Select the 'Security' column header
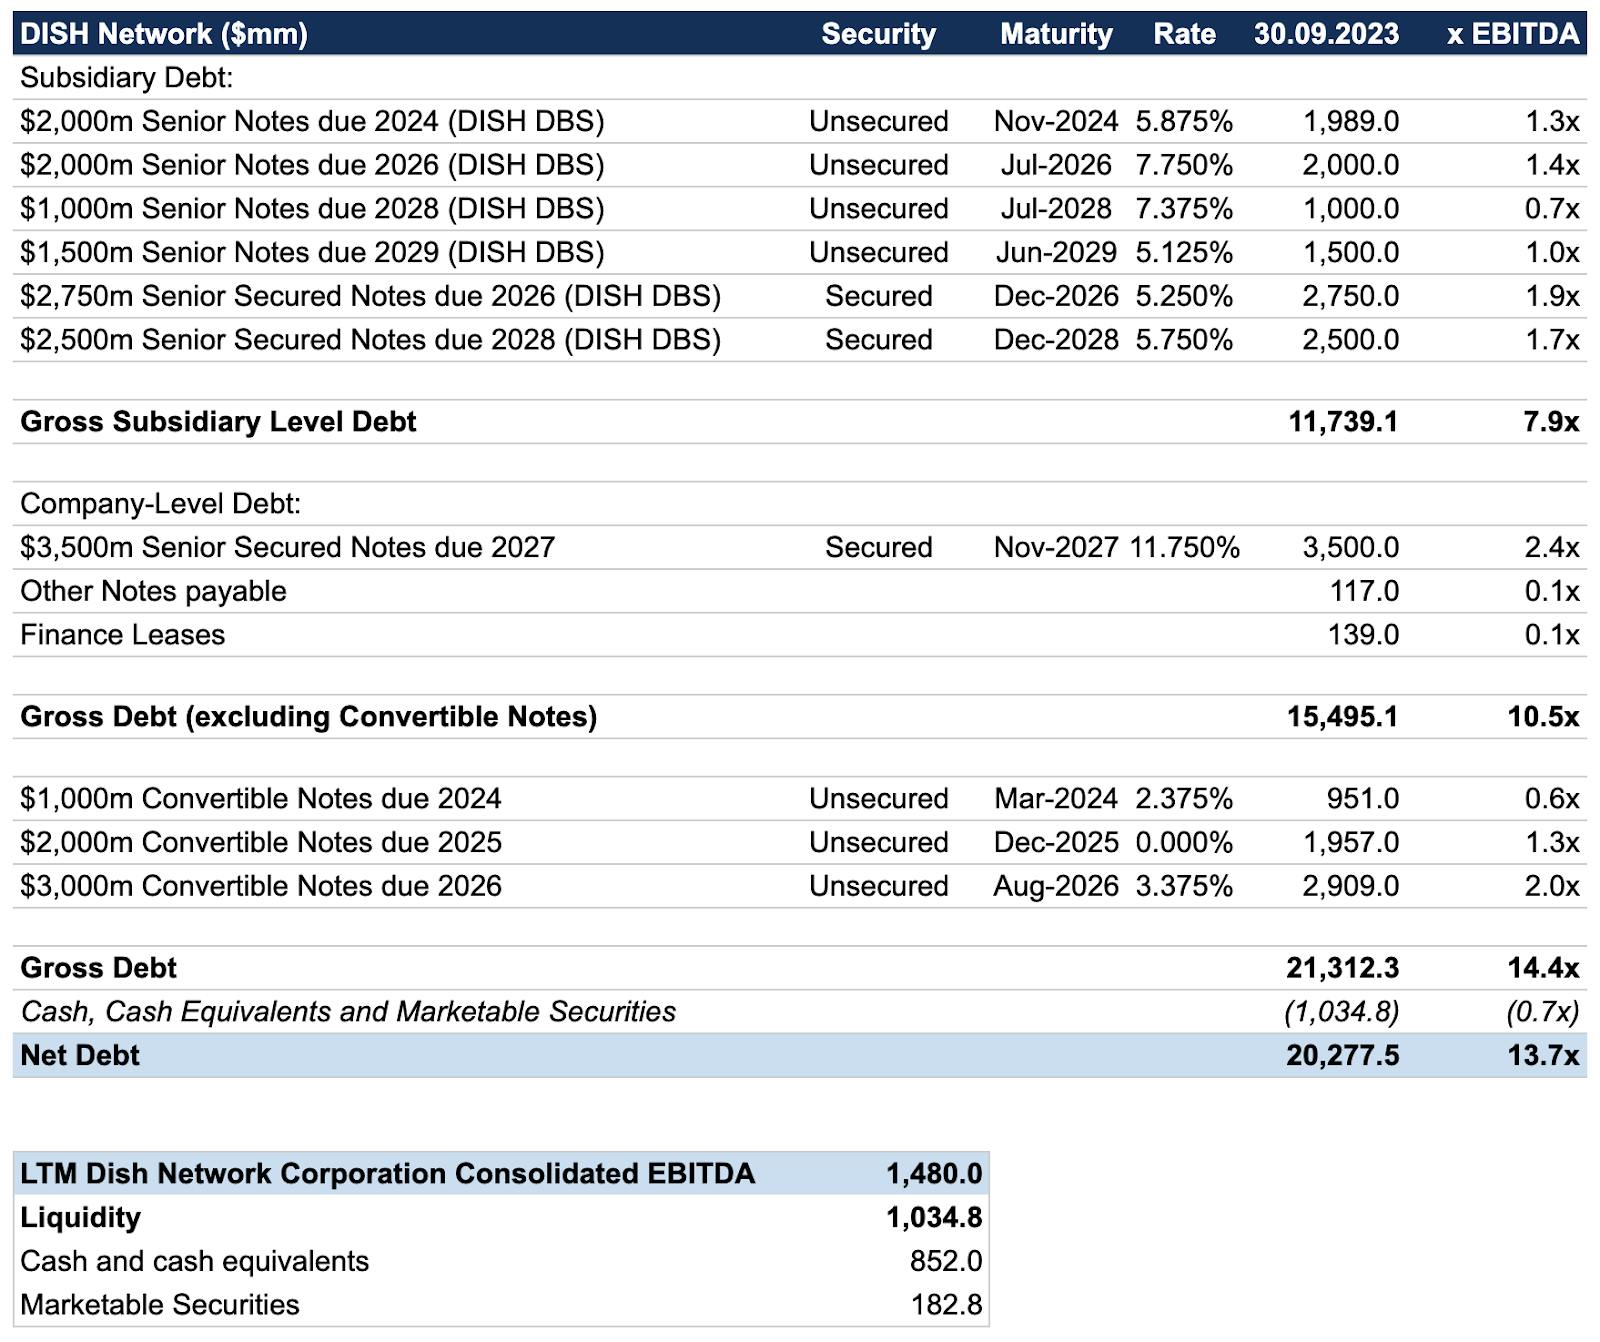This screenshot has height=1342, width=1600. pyautogui.click(x=879, y=34)
